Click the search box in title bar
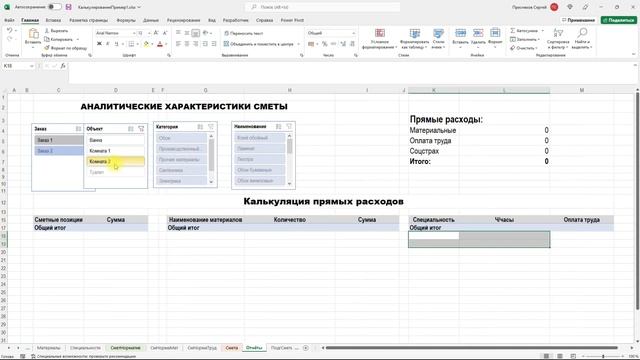The height and width of the screenshot is (360, 640). [322, 7]
